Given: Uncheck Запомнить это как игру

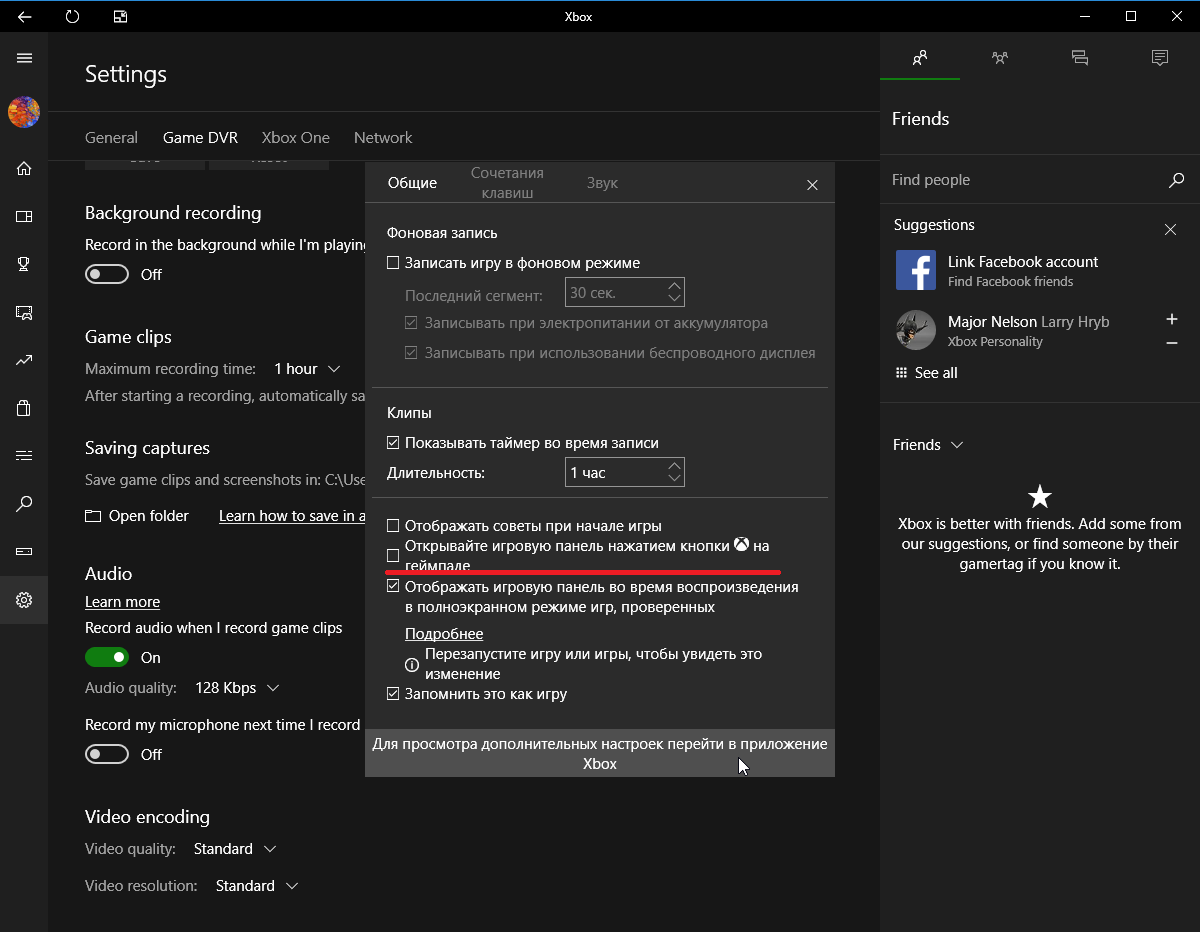Looking at the screenshot, I should (393, 693).
